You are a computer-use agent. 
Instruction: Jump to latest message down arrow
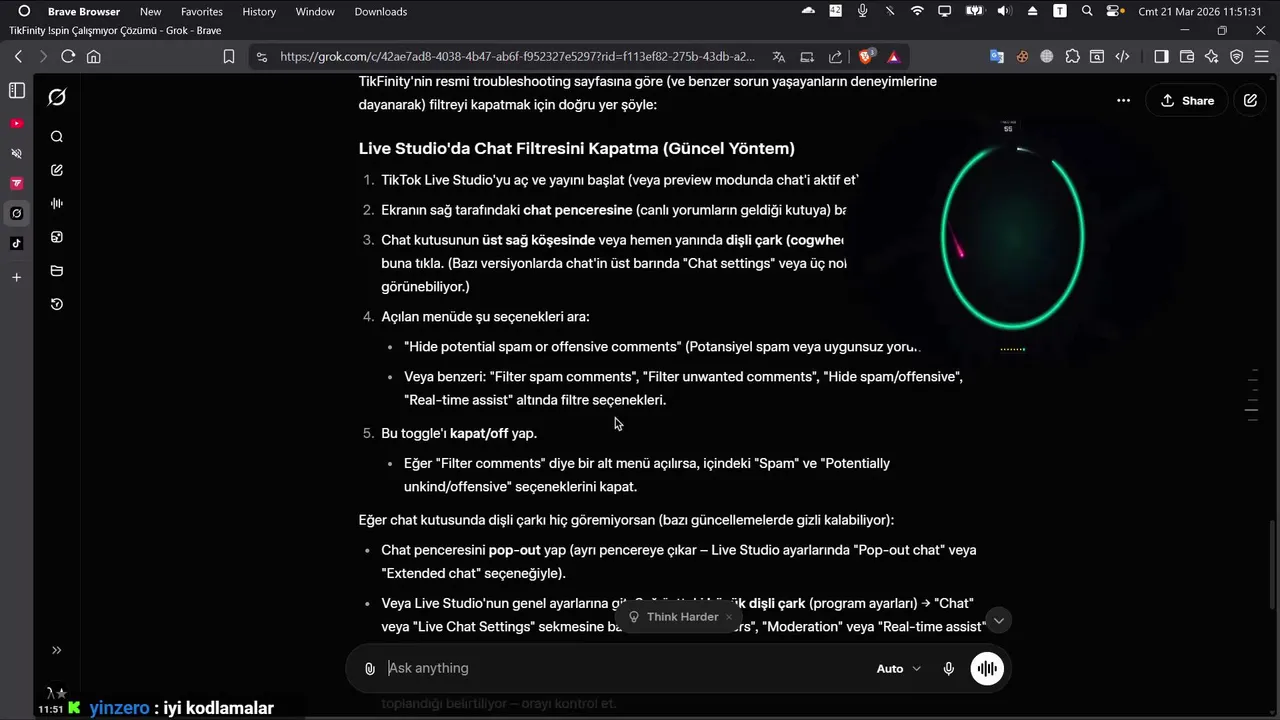coord(998,621)
